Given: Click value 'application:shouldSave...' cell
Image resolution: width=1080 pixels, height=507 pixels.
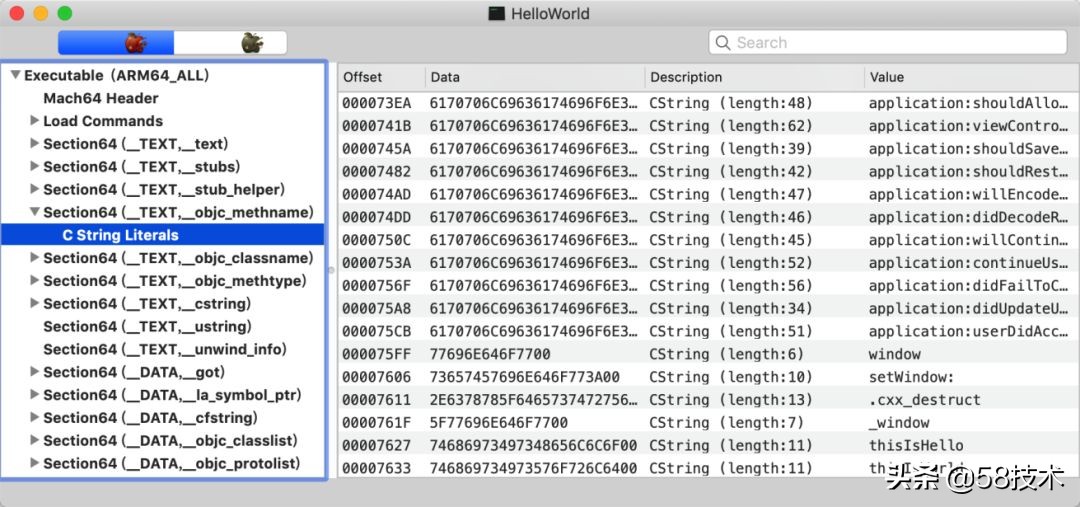Looking at the screenshot, I should point(968,149).
